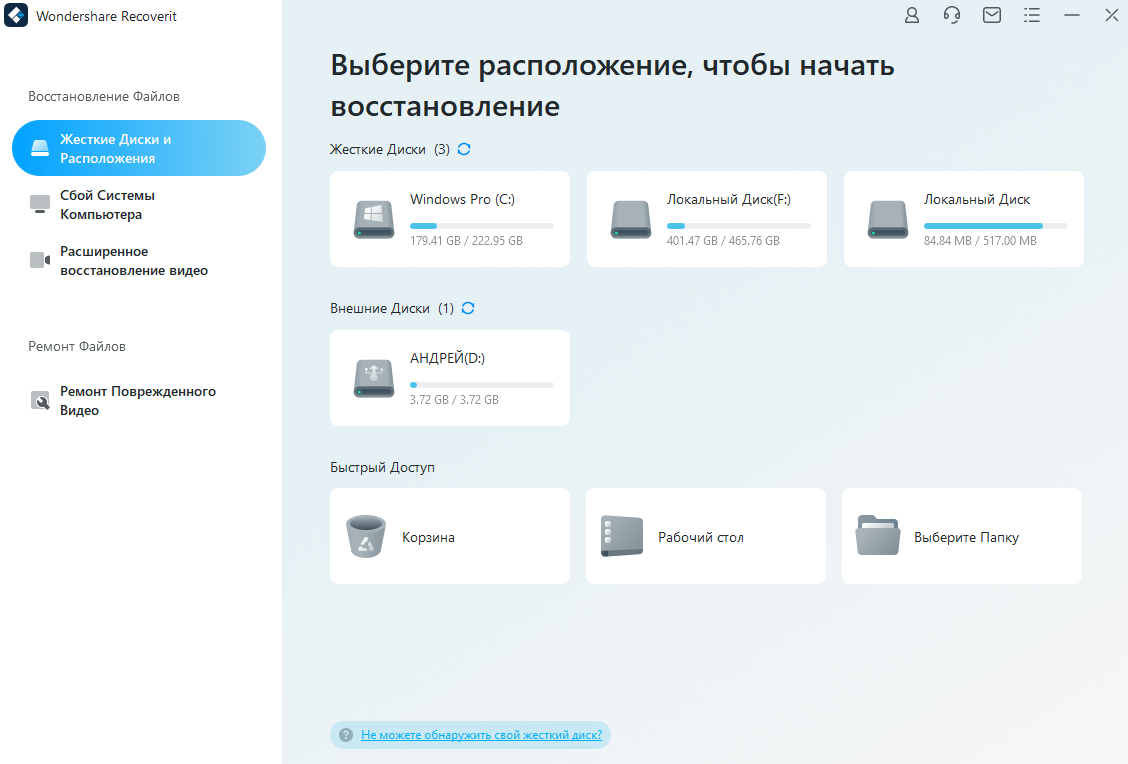Open link Не можете обнаружить свой жесткий диск?
Screen dimensions: 1128x764
[481, 735]
